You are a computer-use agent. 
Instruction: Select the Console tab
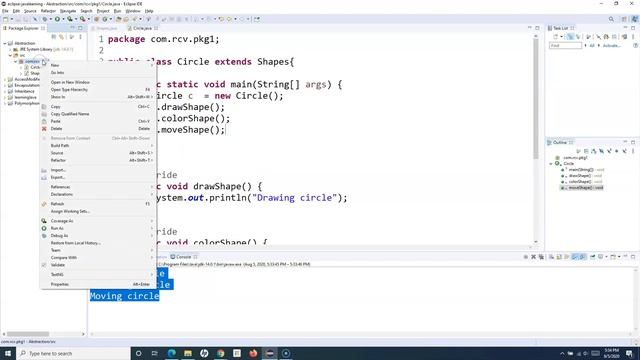[x=183, y=257]
